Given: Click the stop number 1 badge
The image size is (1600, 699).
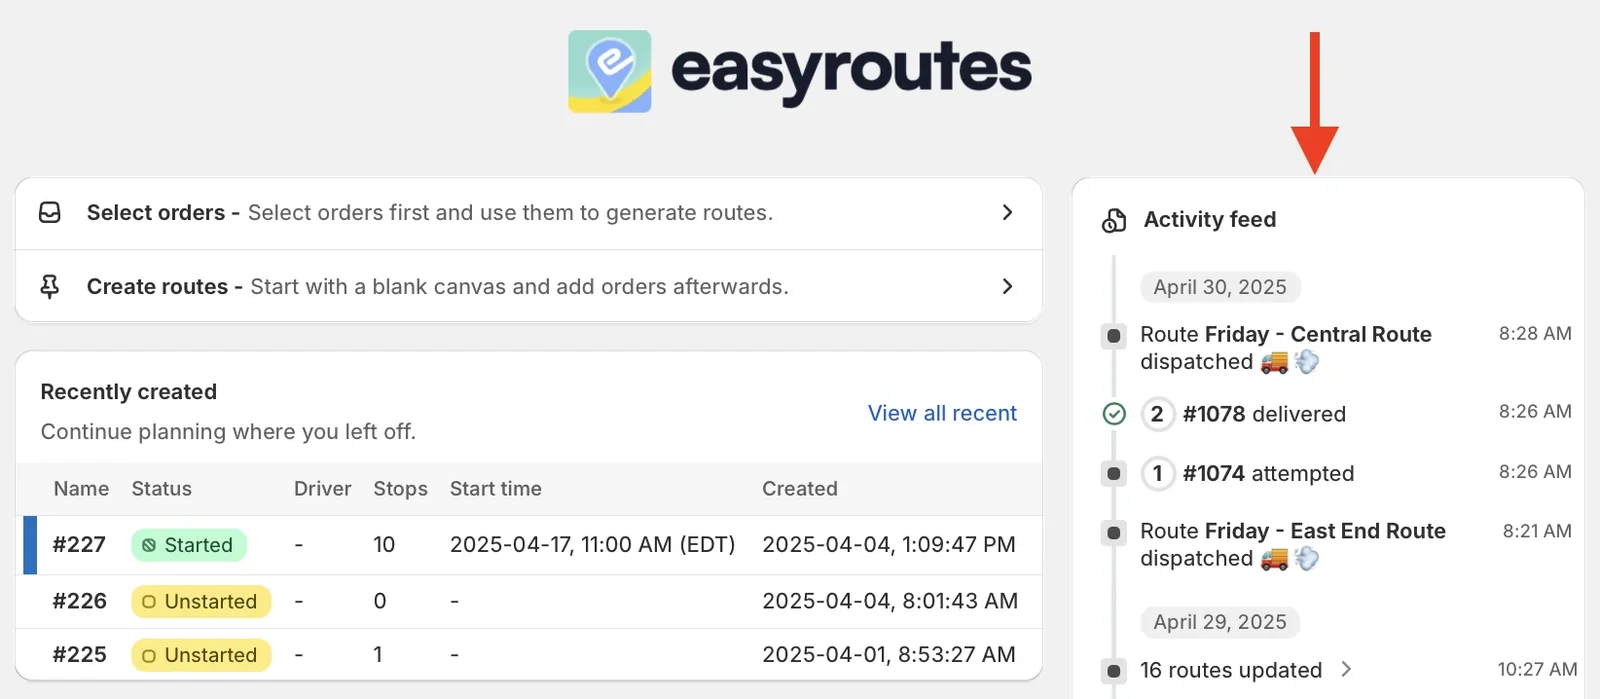Looking at the screenshot, I should tap(1157, 473).
